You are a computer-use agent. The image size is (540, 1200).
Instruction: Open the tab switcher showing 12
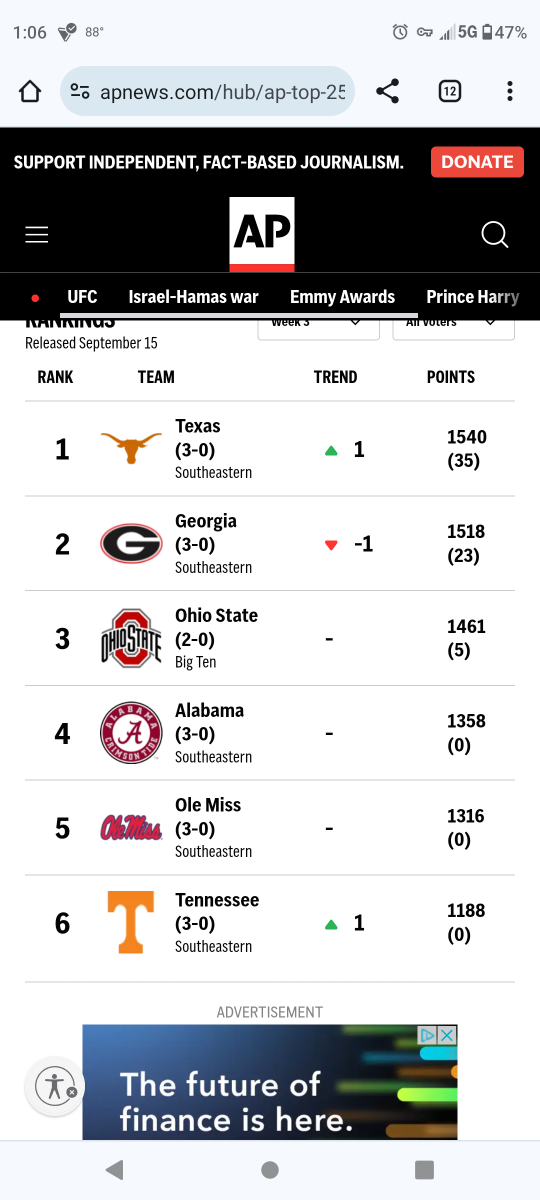[450, 92]
